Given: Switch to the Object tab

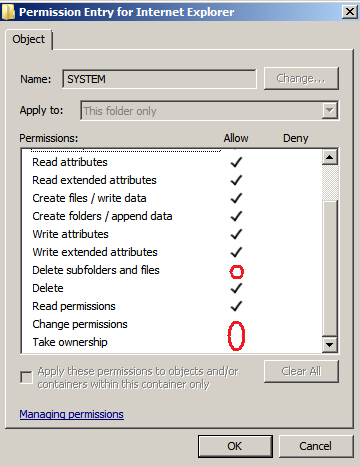Looking at the screenshot, I should (x=29, y=39).
